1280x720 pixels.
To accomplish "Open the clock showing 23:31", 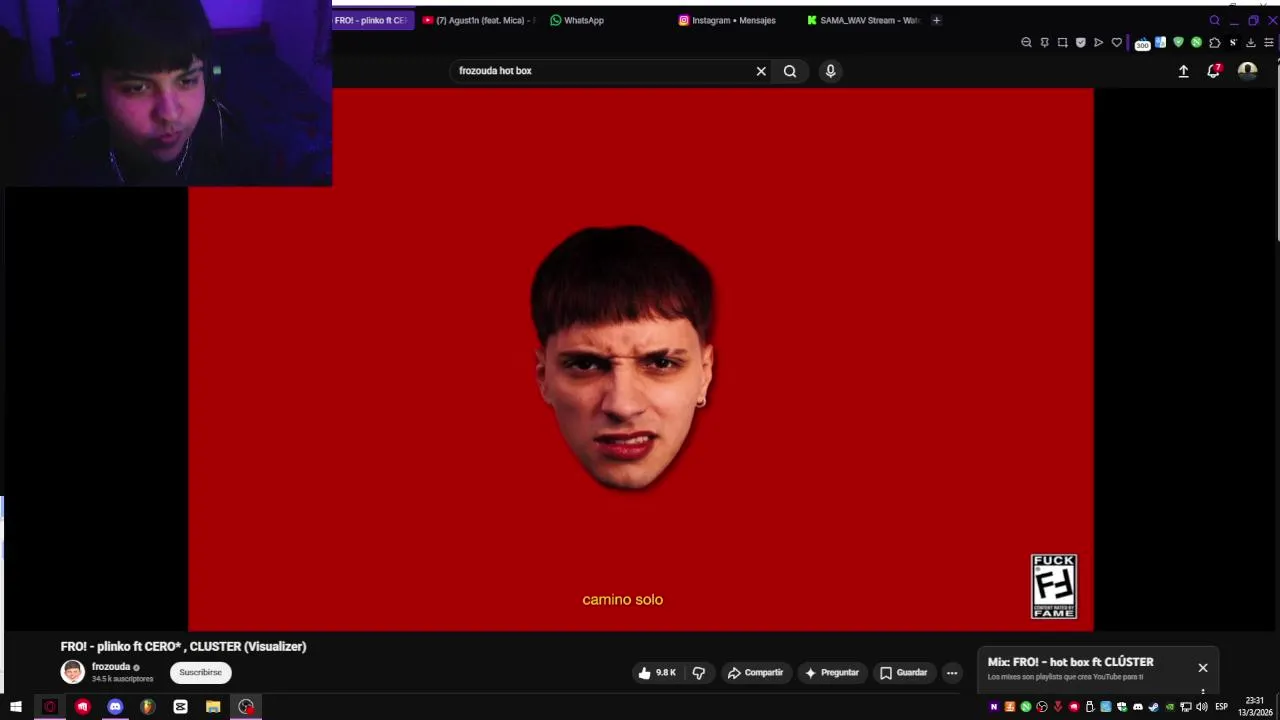I will coord(1255,706).
